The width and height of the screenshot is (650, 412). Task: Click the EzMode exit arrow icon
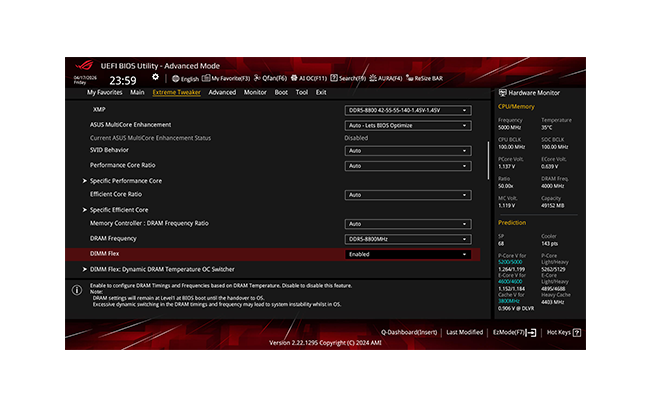click(531, 332)
